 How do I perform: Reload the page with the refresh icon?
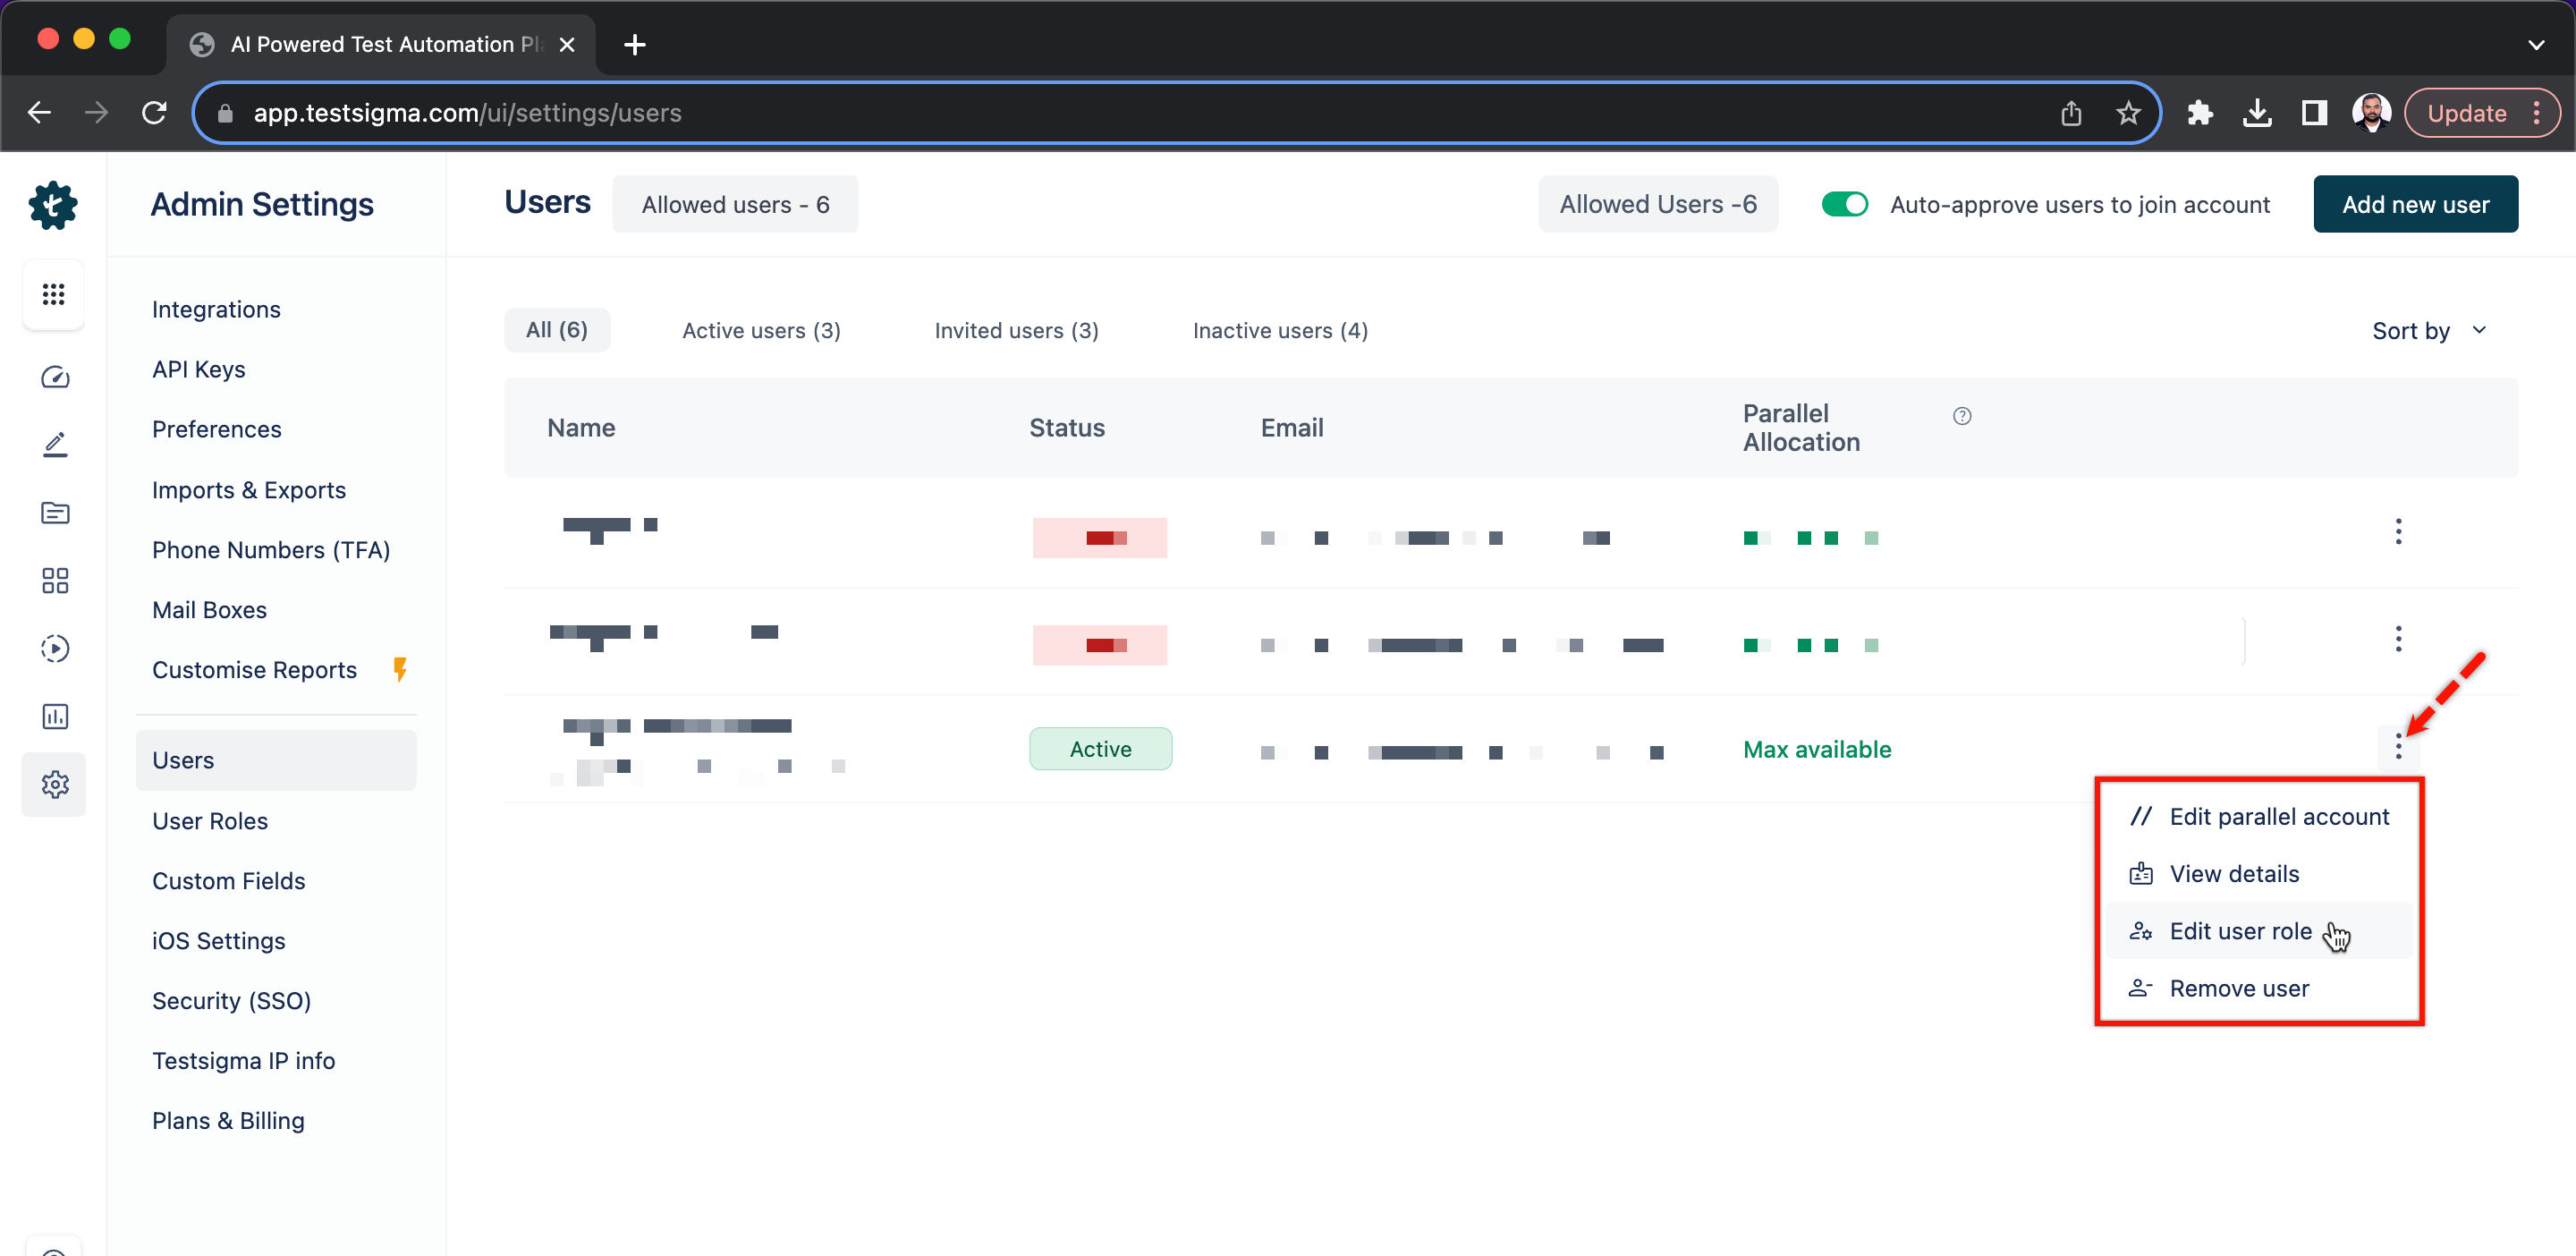154,112
